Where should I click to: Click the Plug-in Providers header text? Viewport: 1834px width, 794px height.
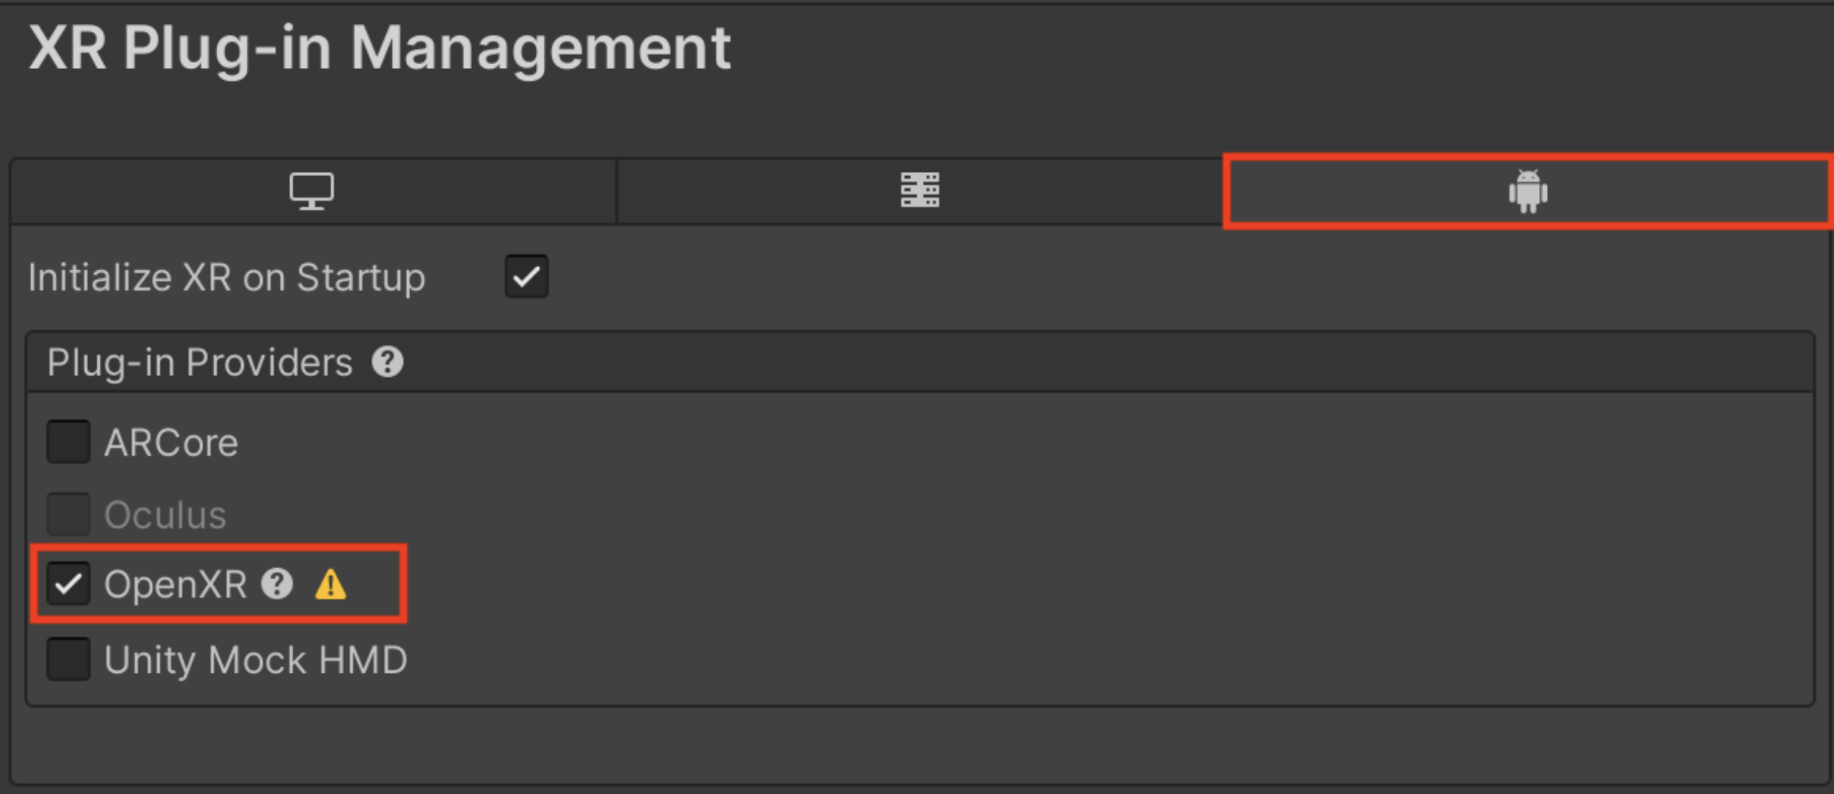coord(199,363)
